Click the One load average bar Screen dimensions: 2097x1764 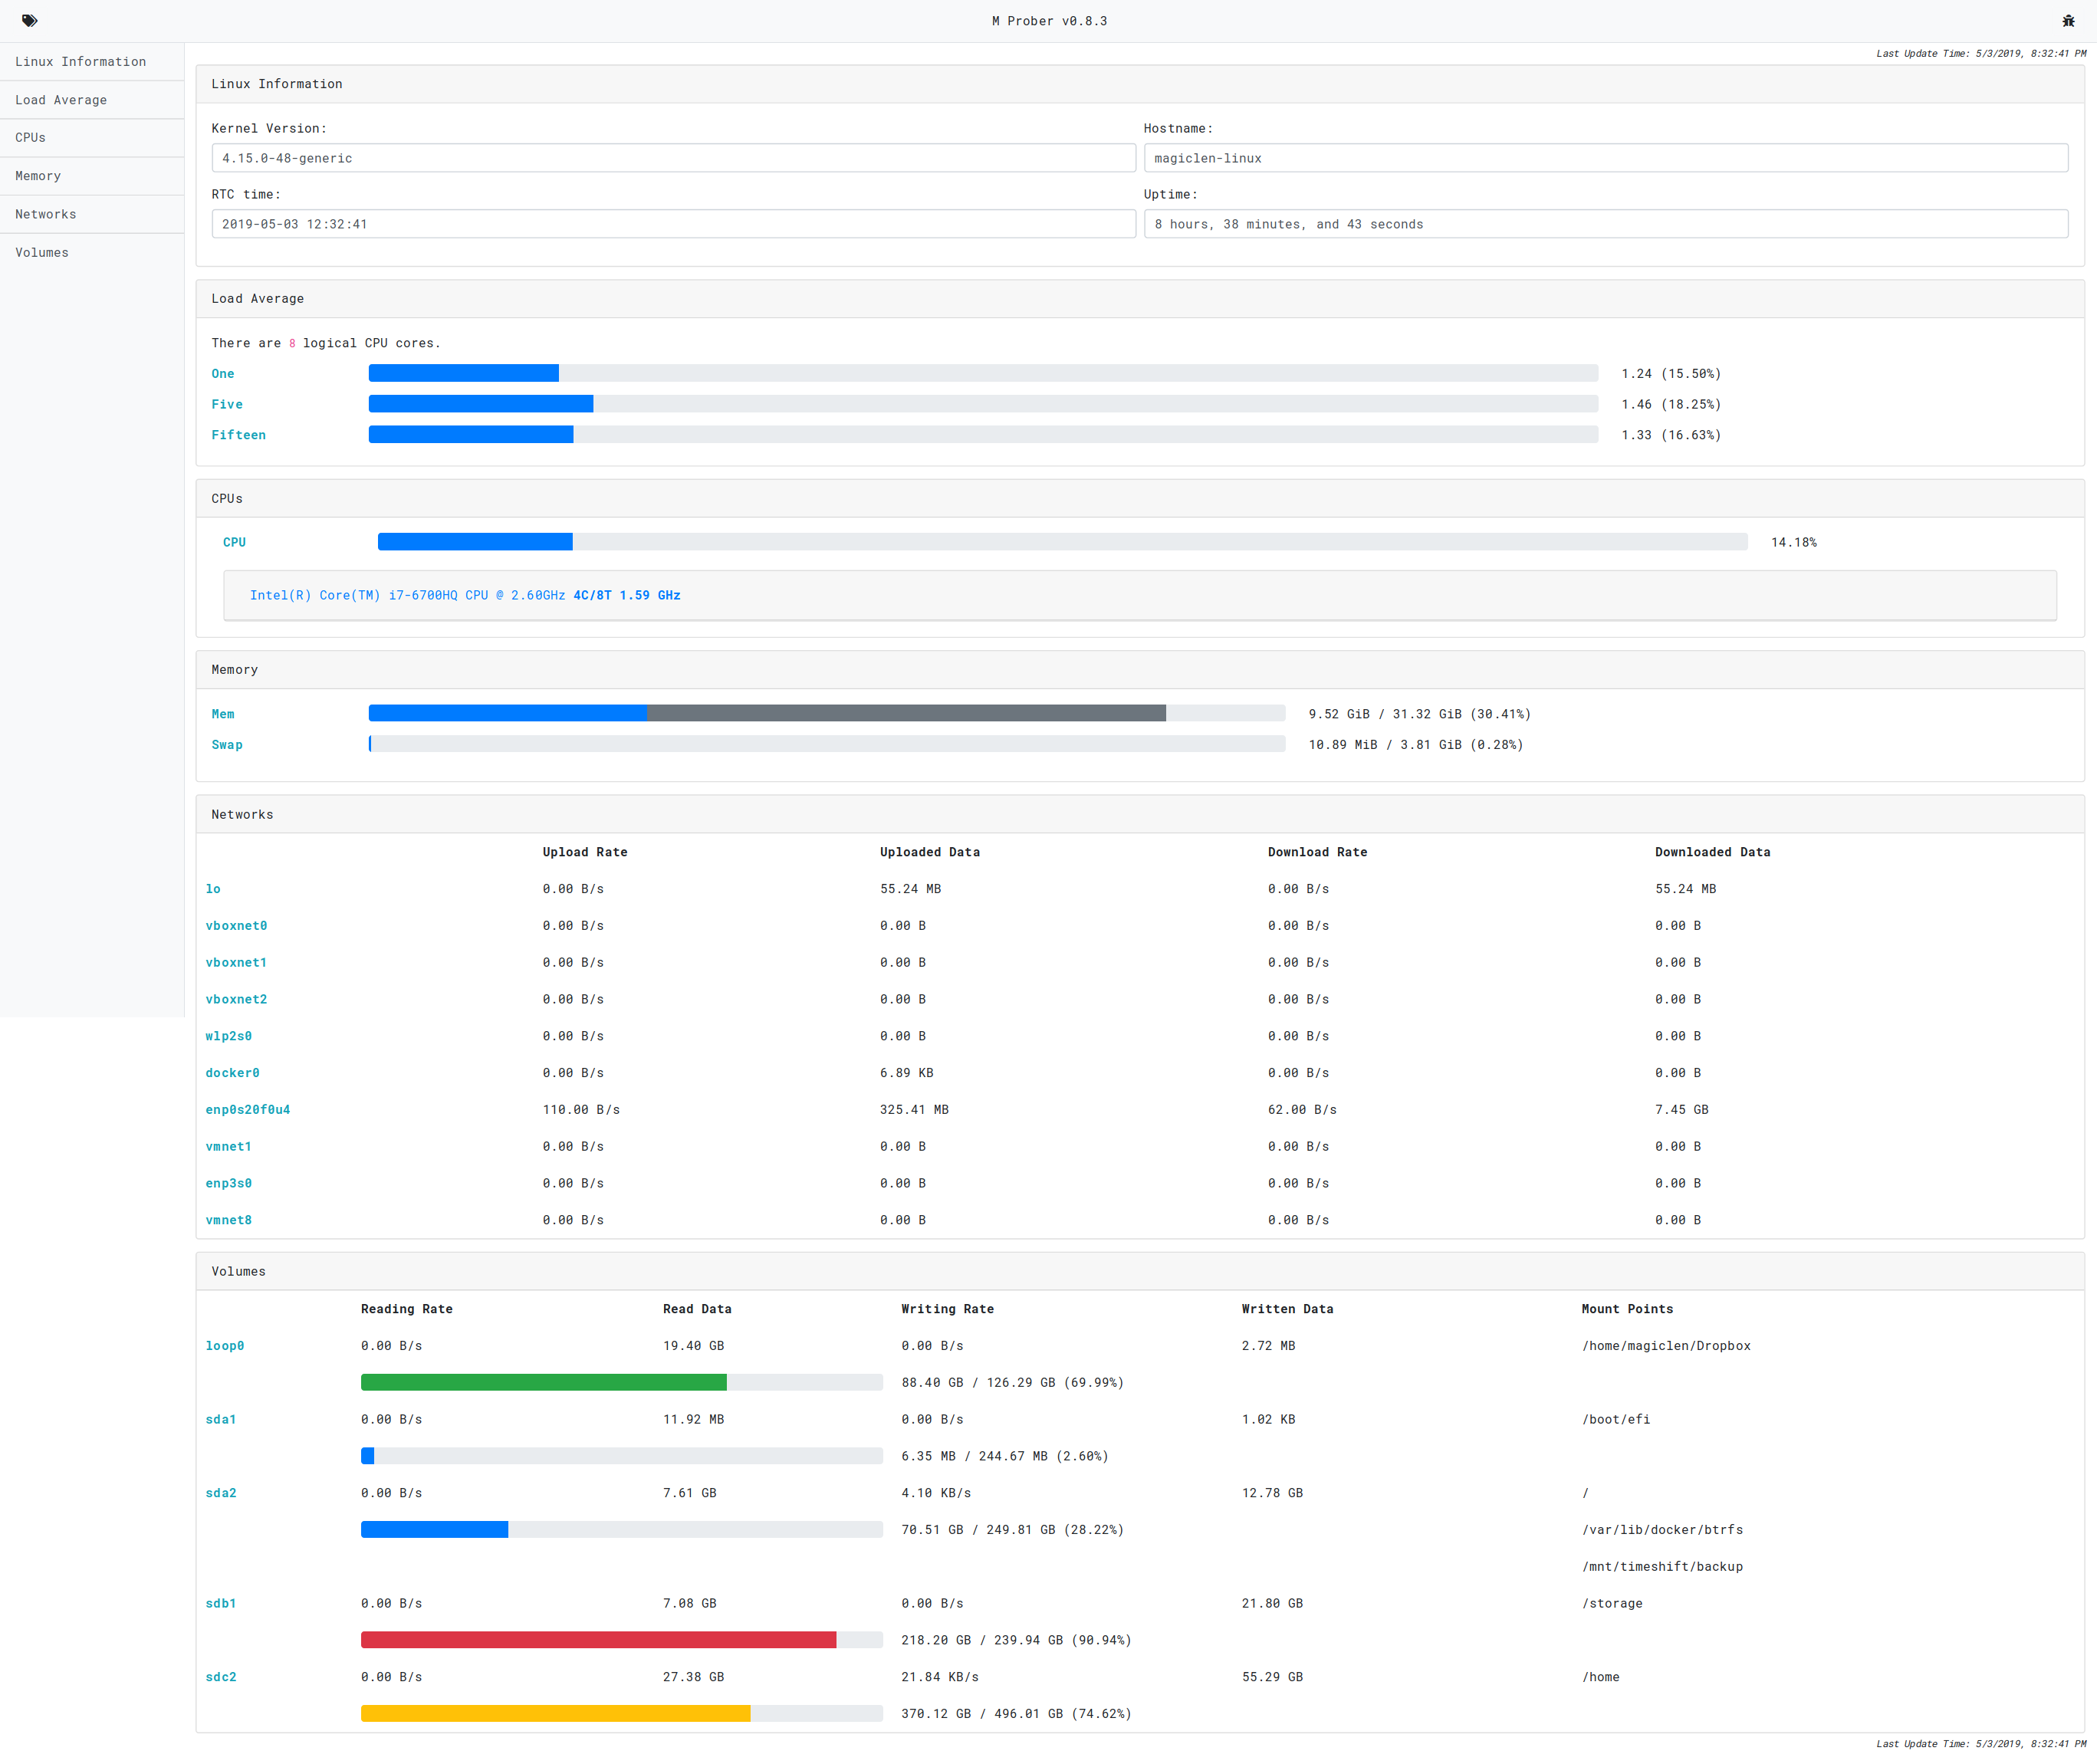pos(983,374)
